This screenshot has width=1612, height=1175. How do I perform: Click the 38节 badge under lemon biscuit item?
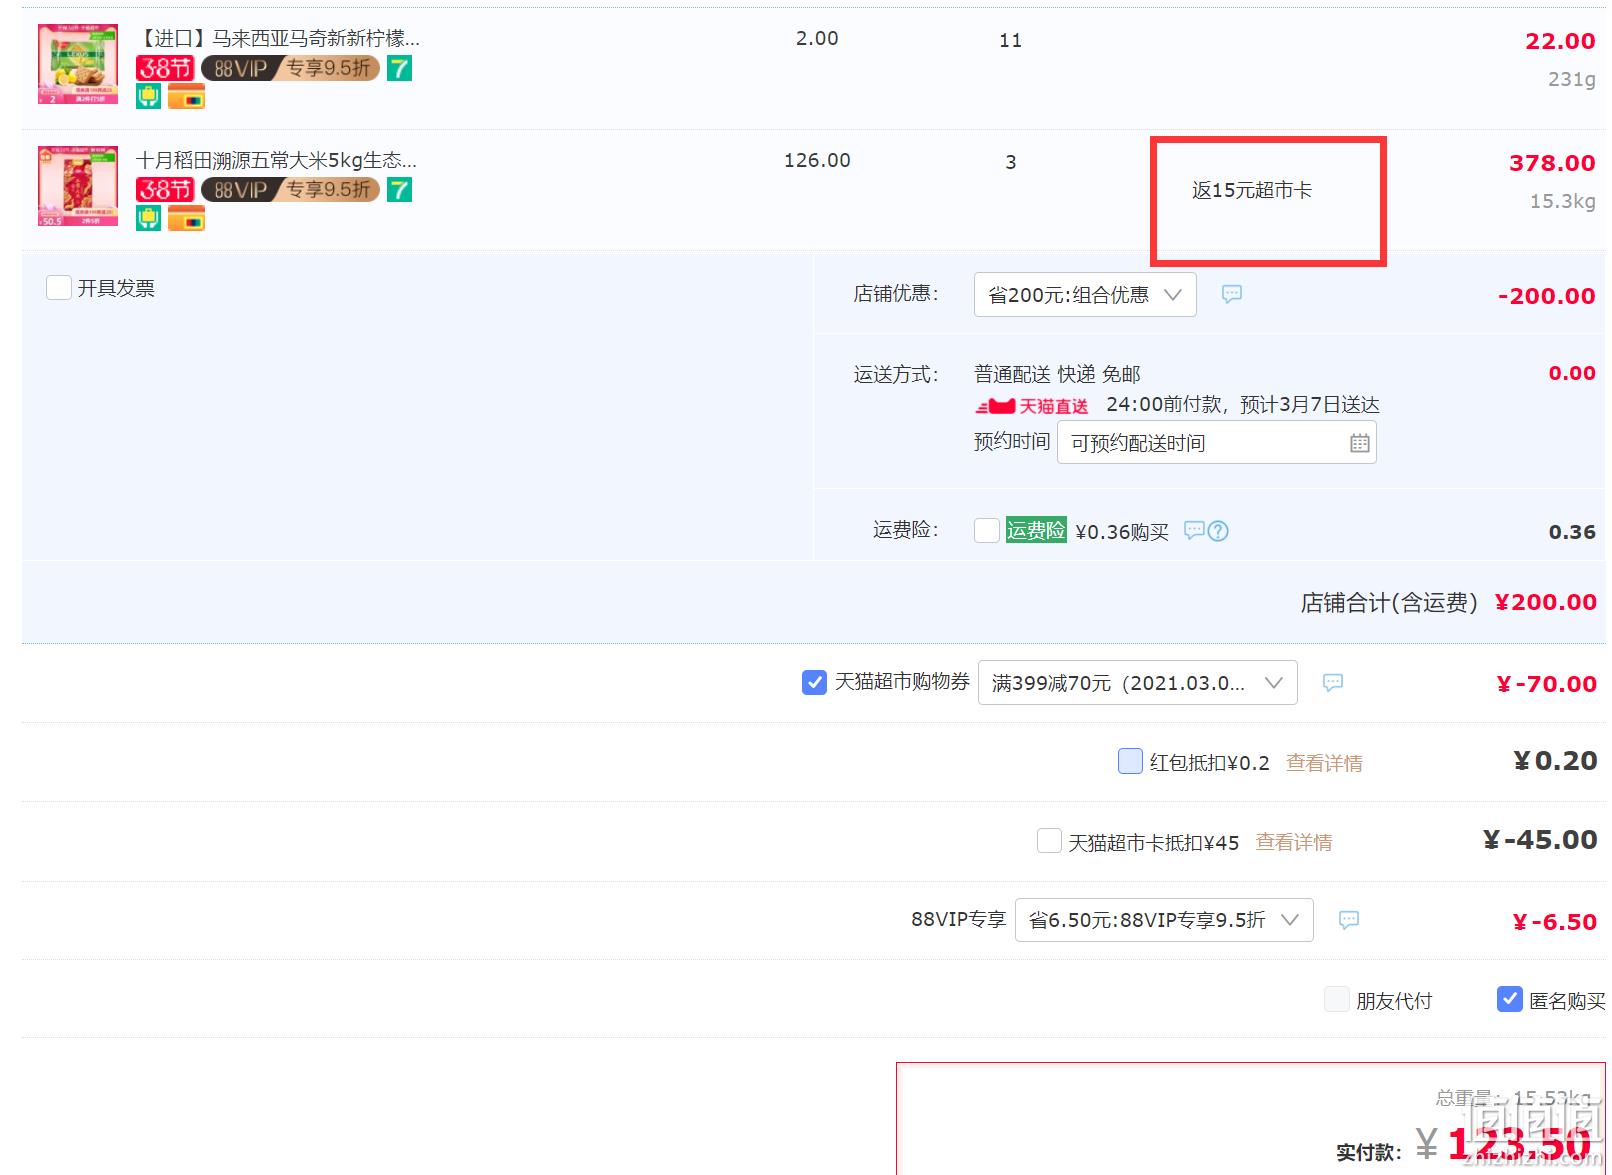tap(165, 68)
